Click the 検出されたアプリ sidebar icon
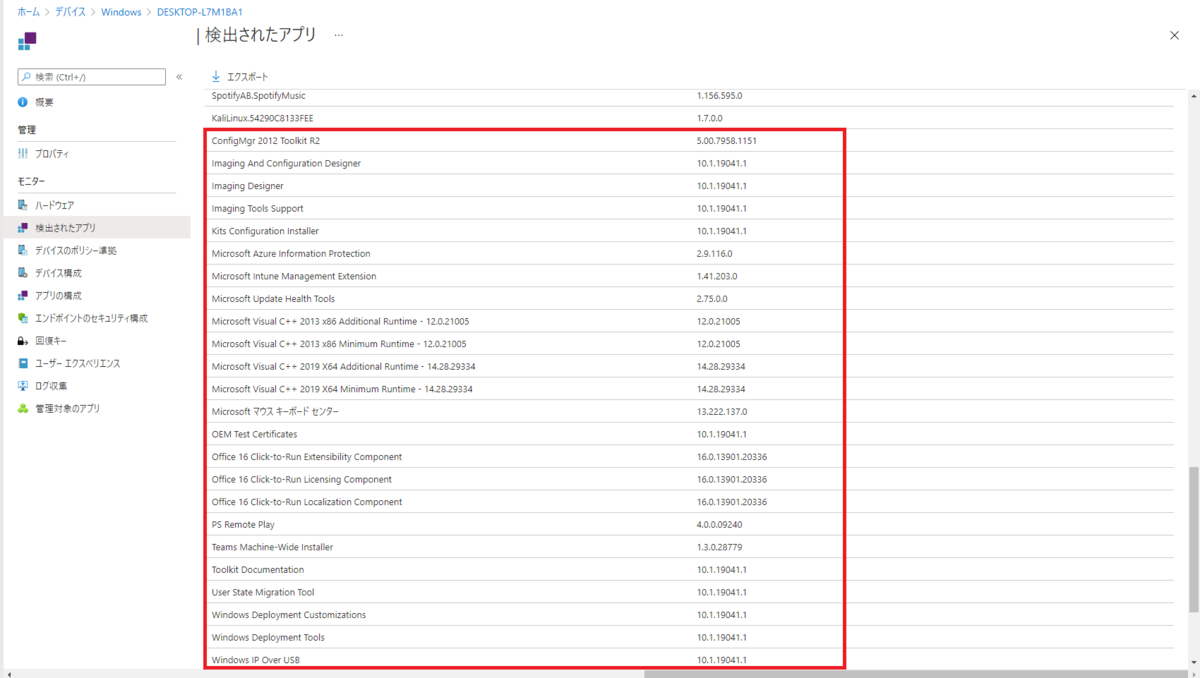Viewport: 1200px width, 678px height. point(23,228)
